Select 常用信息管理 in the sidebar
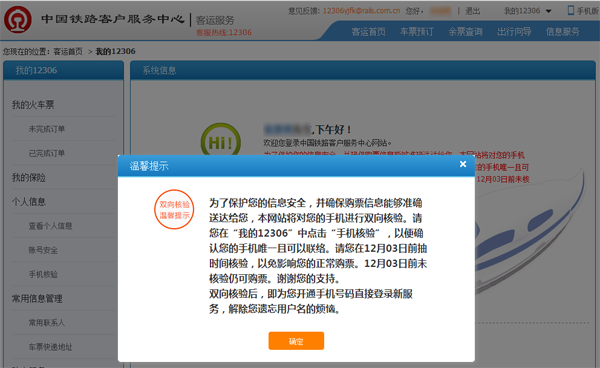This screenshot has width=600, height=368. [x=37, y=299]
